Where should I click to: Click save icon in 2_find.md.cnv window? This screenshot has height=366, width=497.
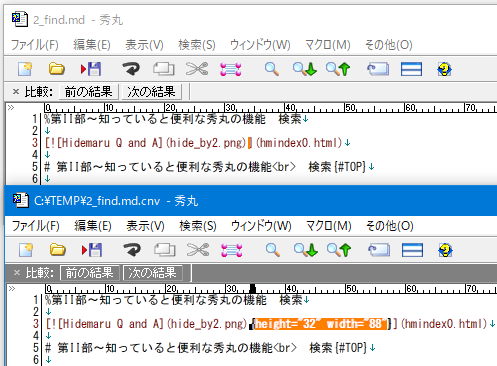tap(92, 250)
